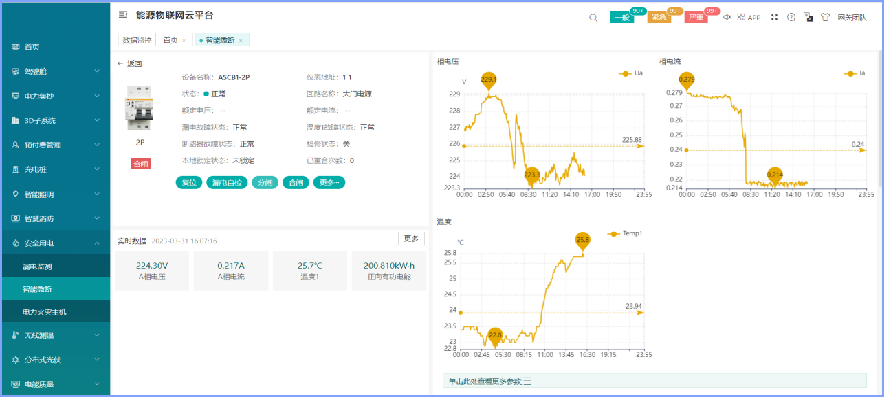Open 电力火灾主机 submenu item

[x=55, y=311]
